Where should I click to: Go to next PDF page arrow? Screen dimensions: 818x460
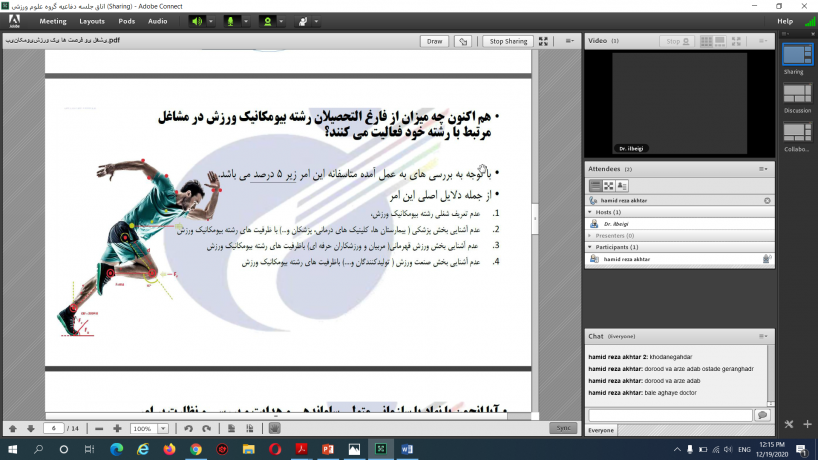click(x=31, y=428)
